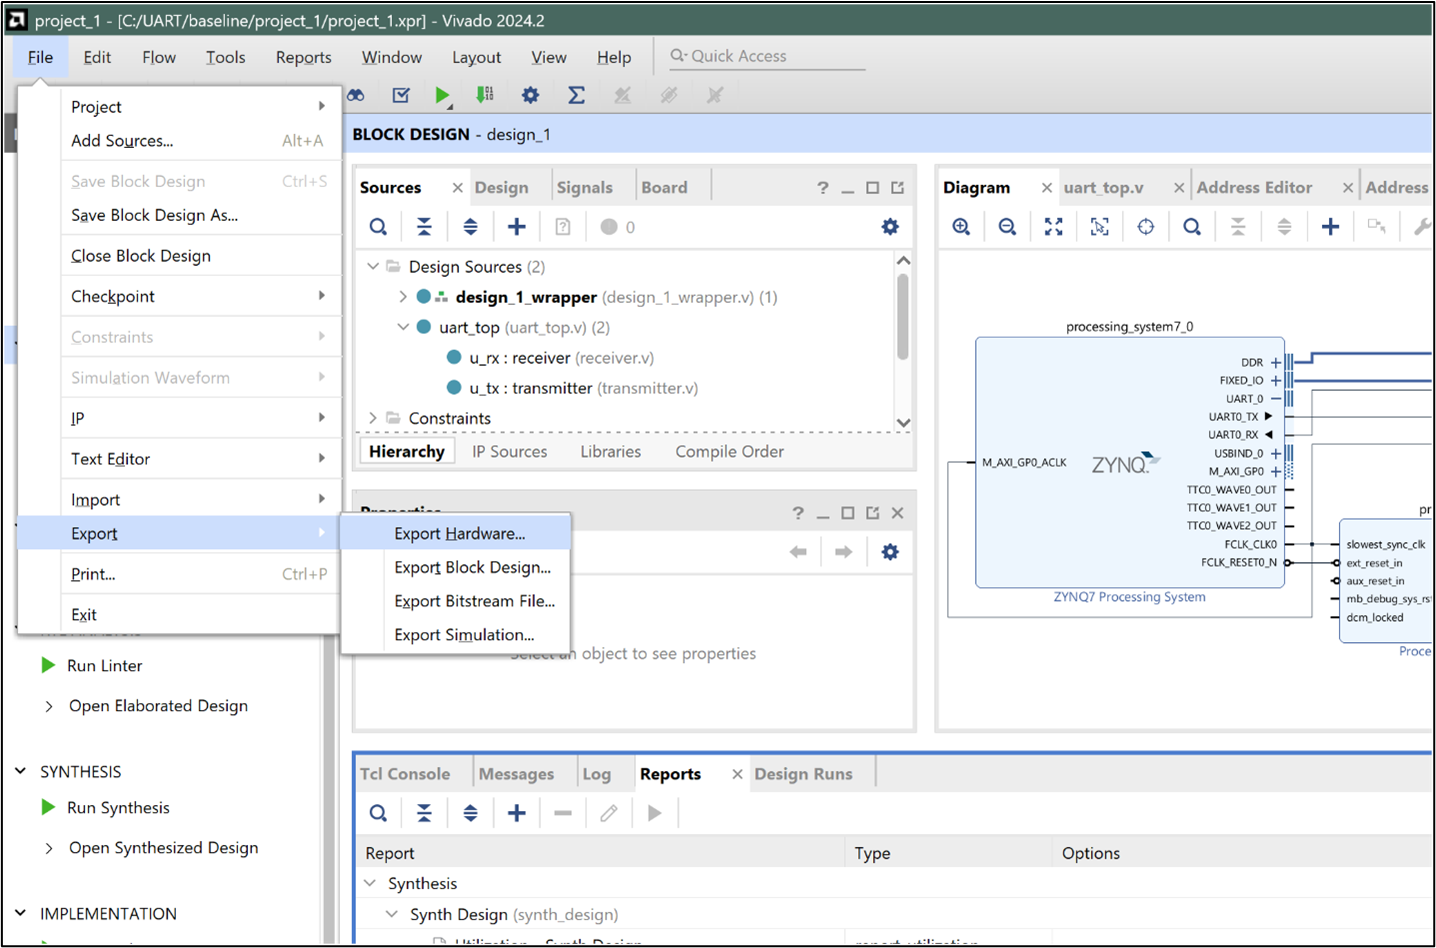Collapse the Properties panel with minimize icon
Image resolution: width=1436 pixels, height=948 pixels.
click(x=822, y=511)
